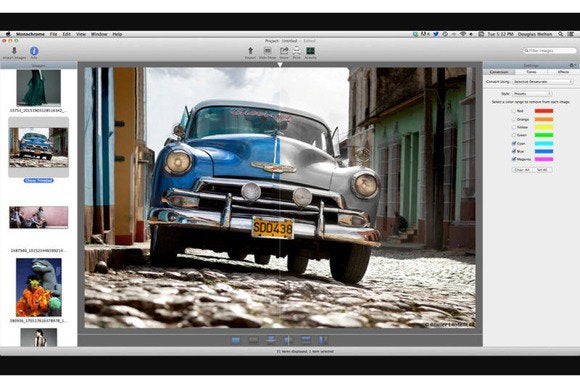Open the Settings panel gear menu
This screenshot has width=580, height=388.
tap(572, 65)
